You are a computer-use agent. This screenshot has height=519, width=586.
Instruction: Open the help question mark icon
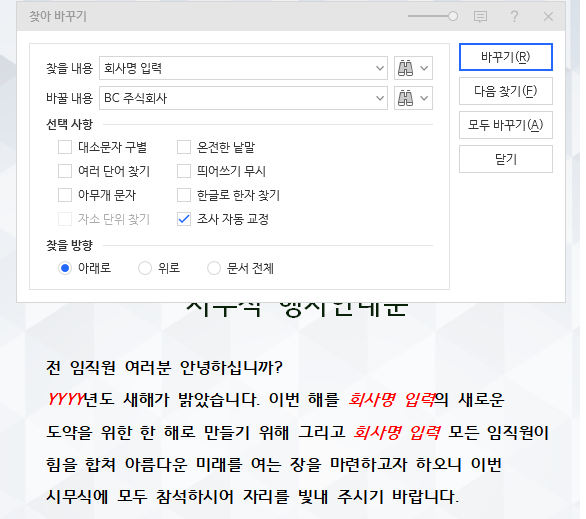514,16
